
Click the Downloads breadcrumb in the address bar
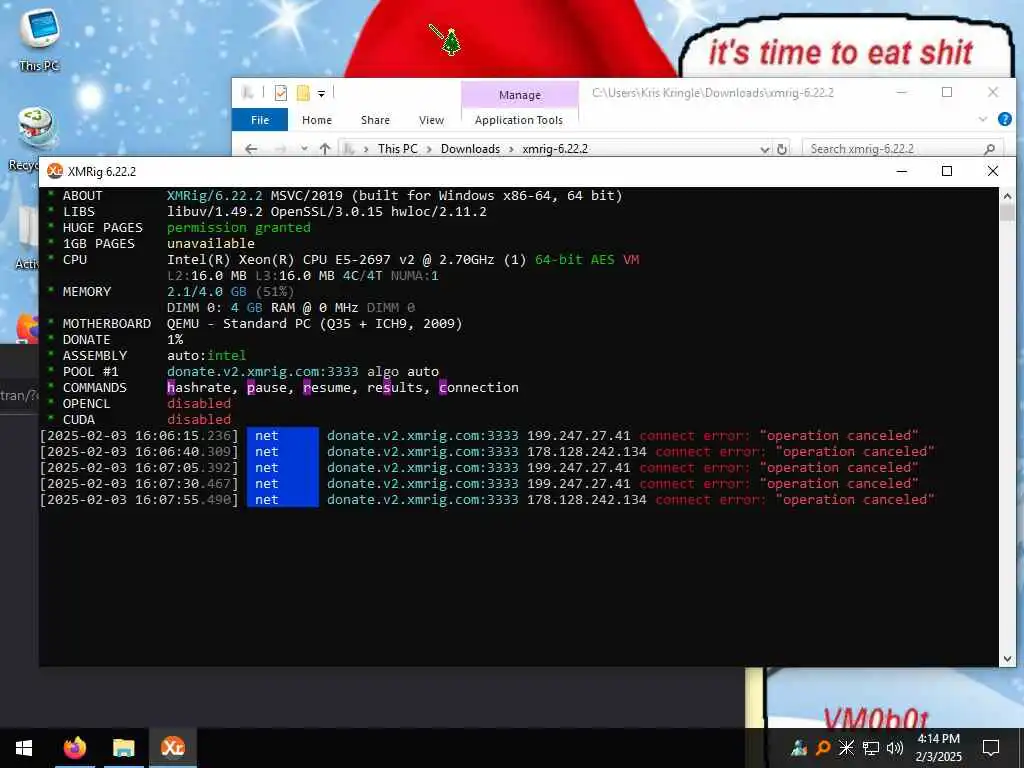tap(470, 149)
